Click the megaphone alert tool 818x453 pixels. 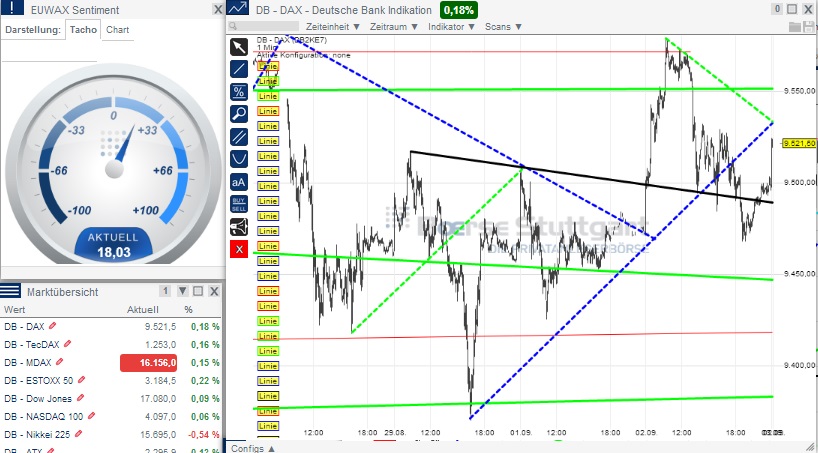coord(239,226)
